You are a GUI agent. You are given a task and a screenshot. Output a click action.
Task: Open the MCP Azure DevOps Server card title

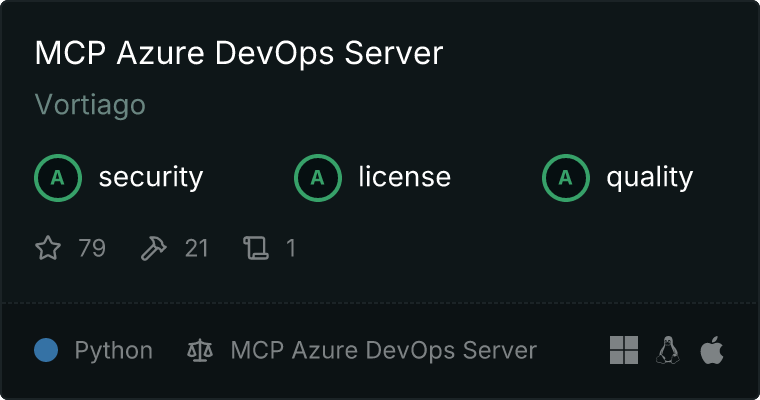click(x=238, y=53)
